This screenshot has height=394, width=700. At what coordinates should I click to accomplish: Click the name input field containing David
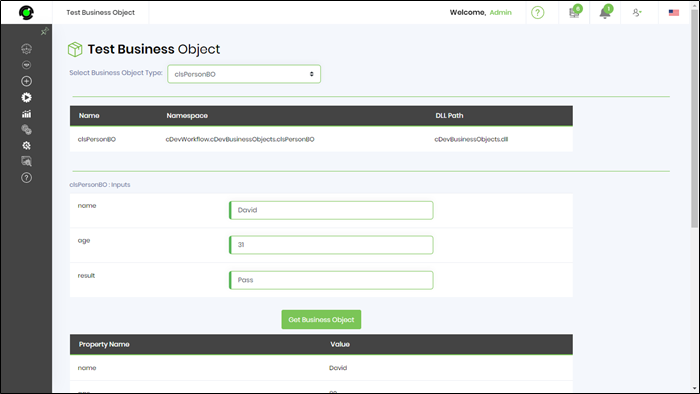(x=331, y=210)
